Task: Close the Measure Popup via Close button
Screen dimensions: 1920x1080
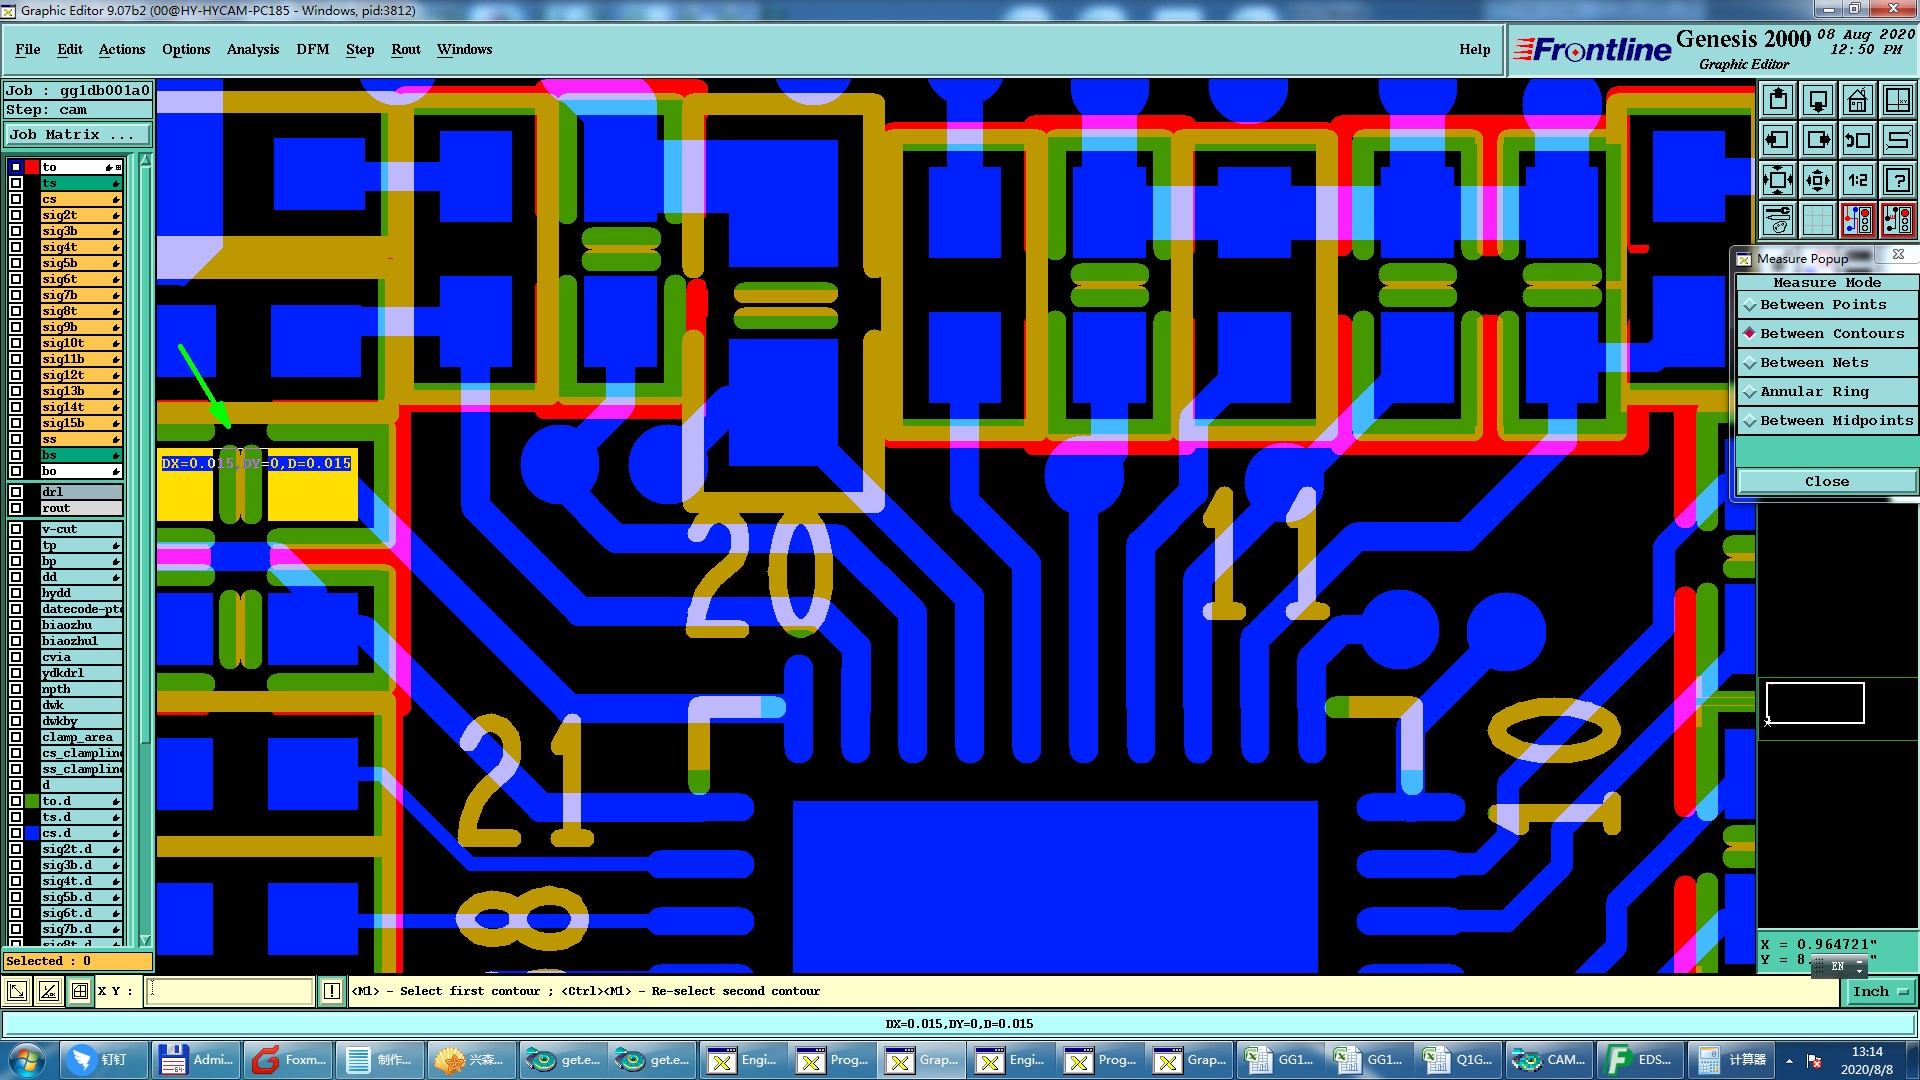Action: point(1826,482)
